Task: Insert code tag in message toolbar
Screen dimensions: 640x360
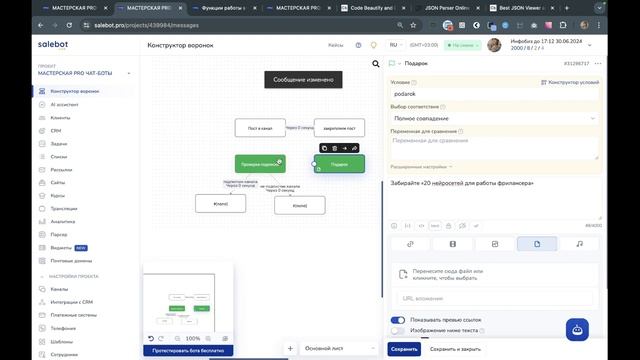Action: point(421,226)
